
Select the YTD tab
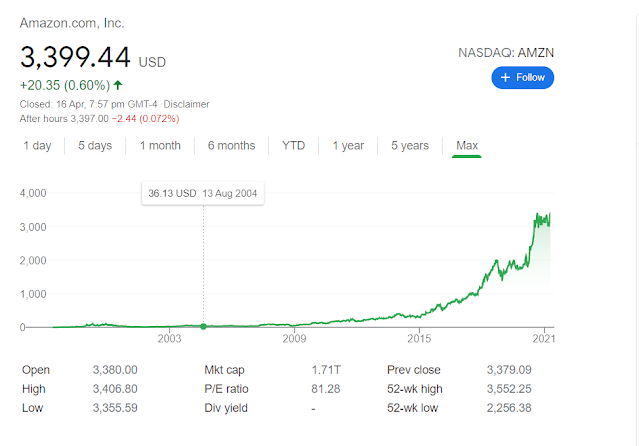click(293, 146)
